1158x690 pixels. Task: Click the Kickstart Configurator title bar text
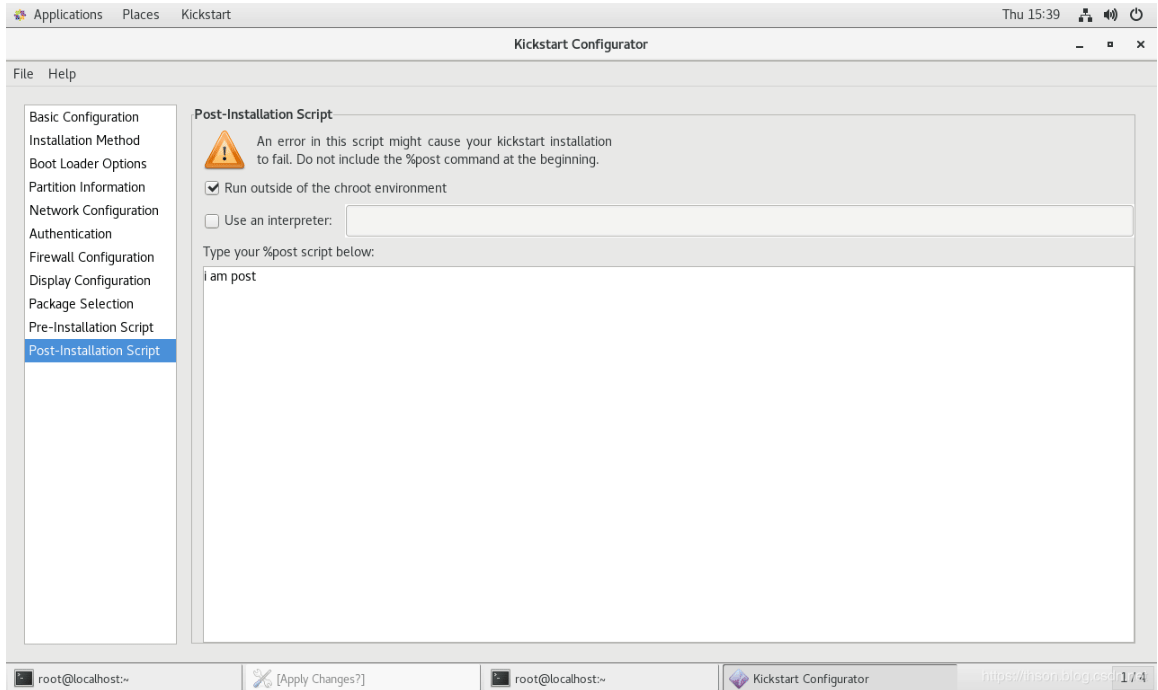580,44
